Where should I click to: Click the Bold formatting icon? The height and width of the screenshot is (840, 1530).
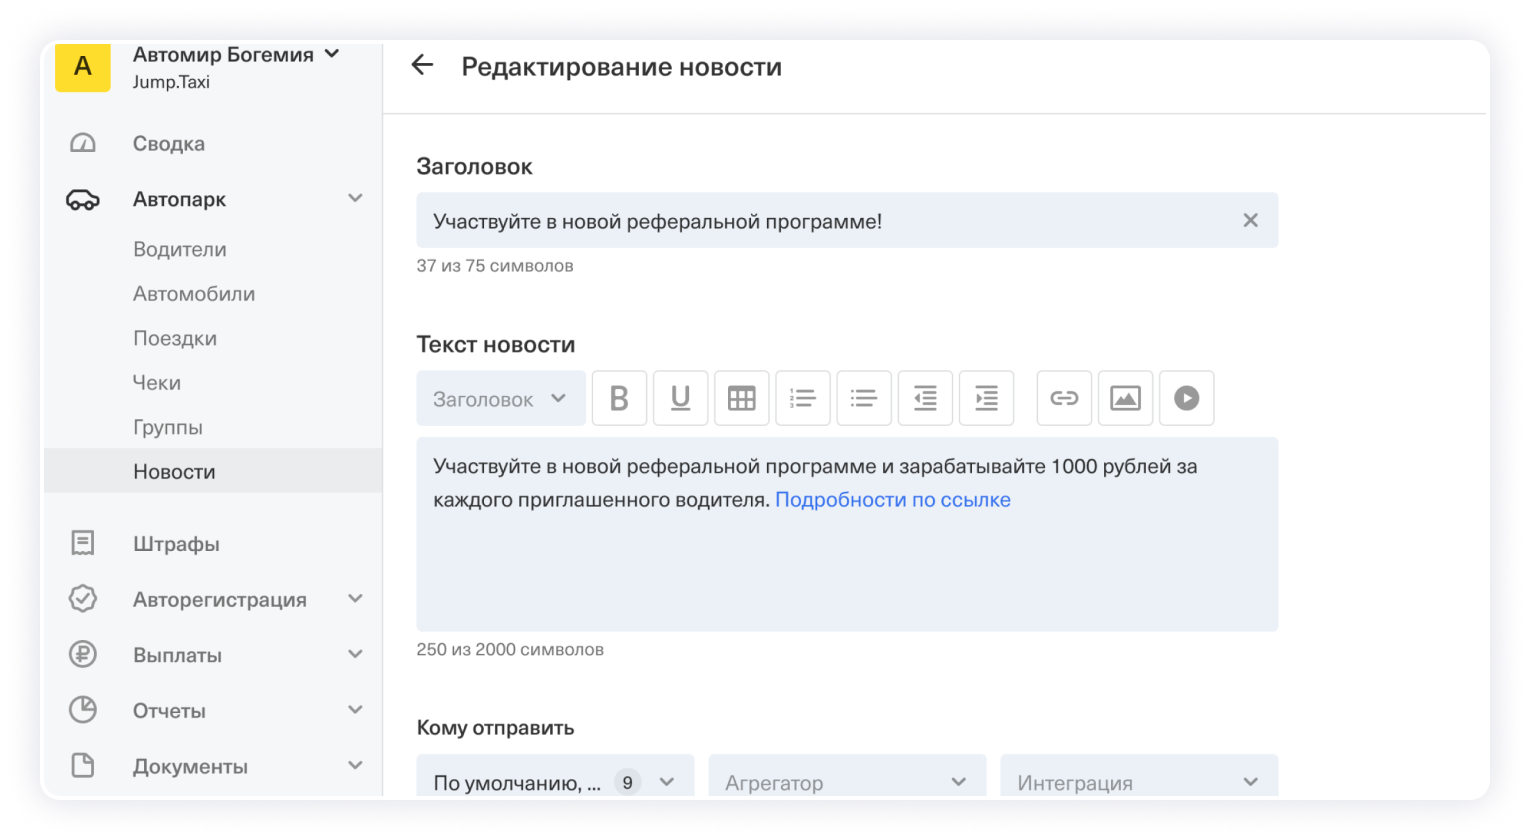pos(619,399)
